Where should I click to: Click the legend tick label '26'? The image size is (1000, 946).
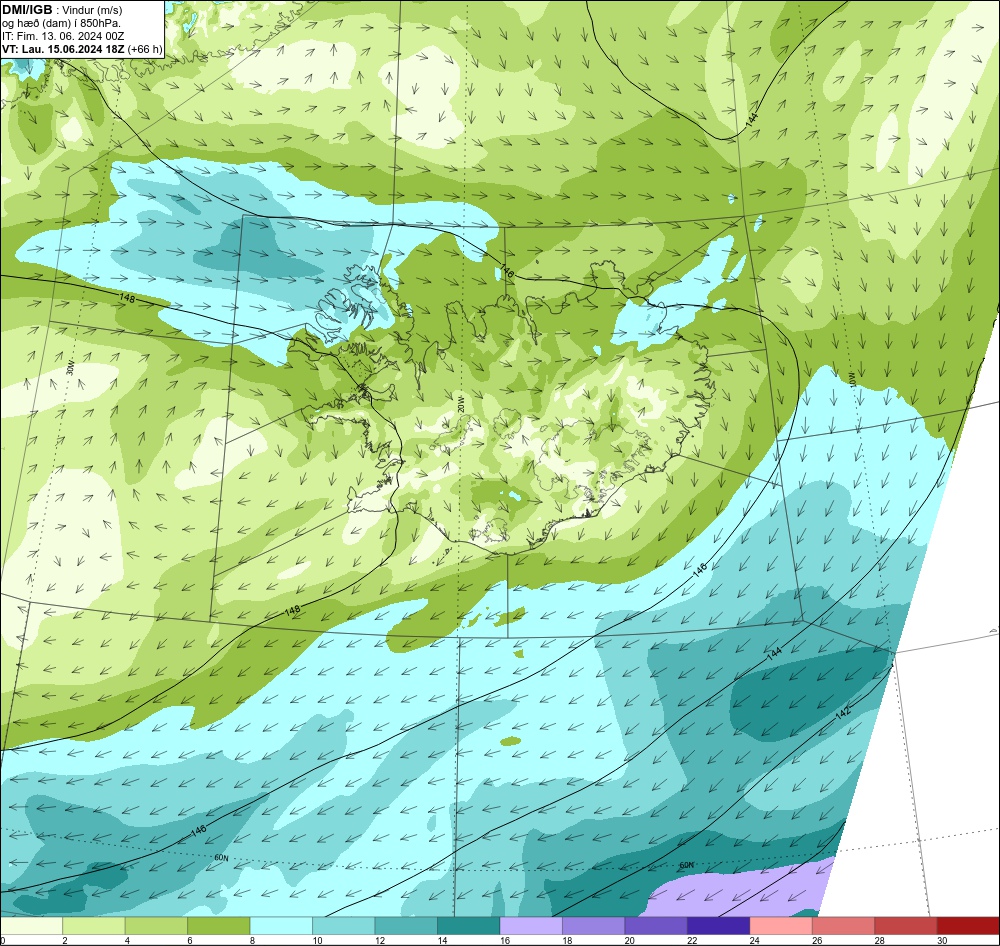coord(817,940)
